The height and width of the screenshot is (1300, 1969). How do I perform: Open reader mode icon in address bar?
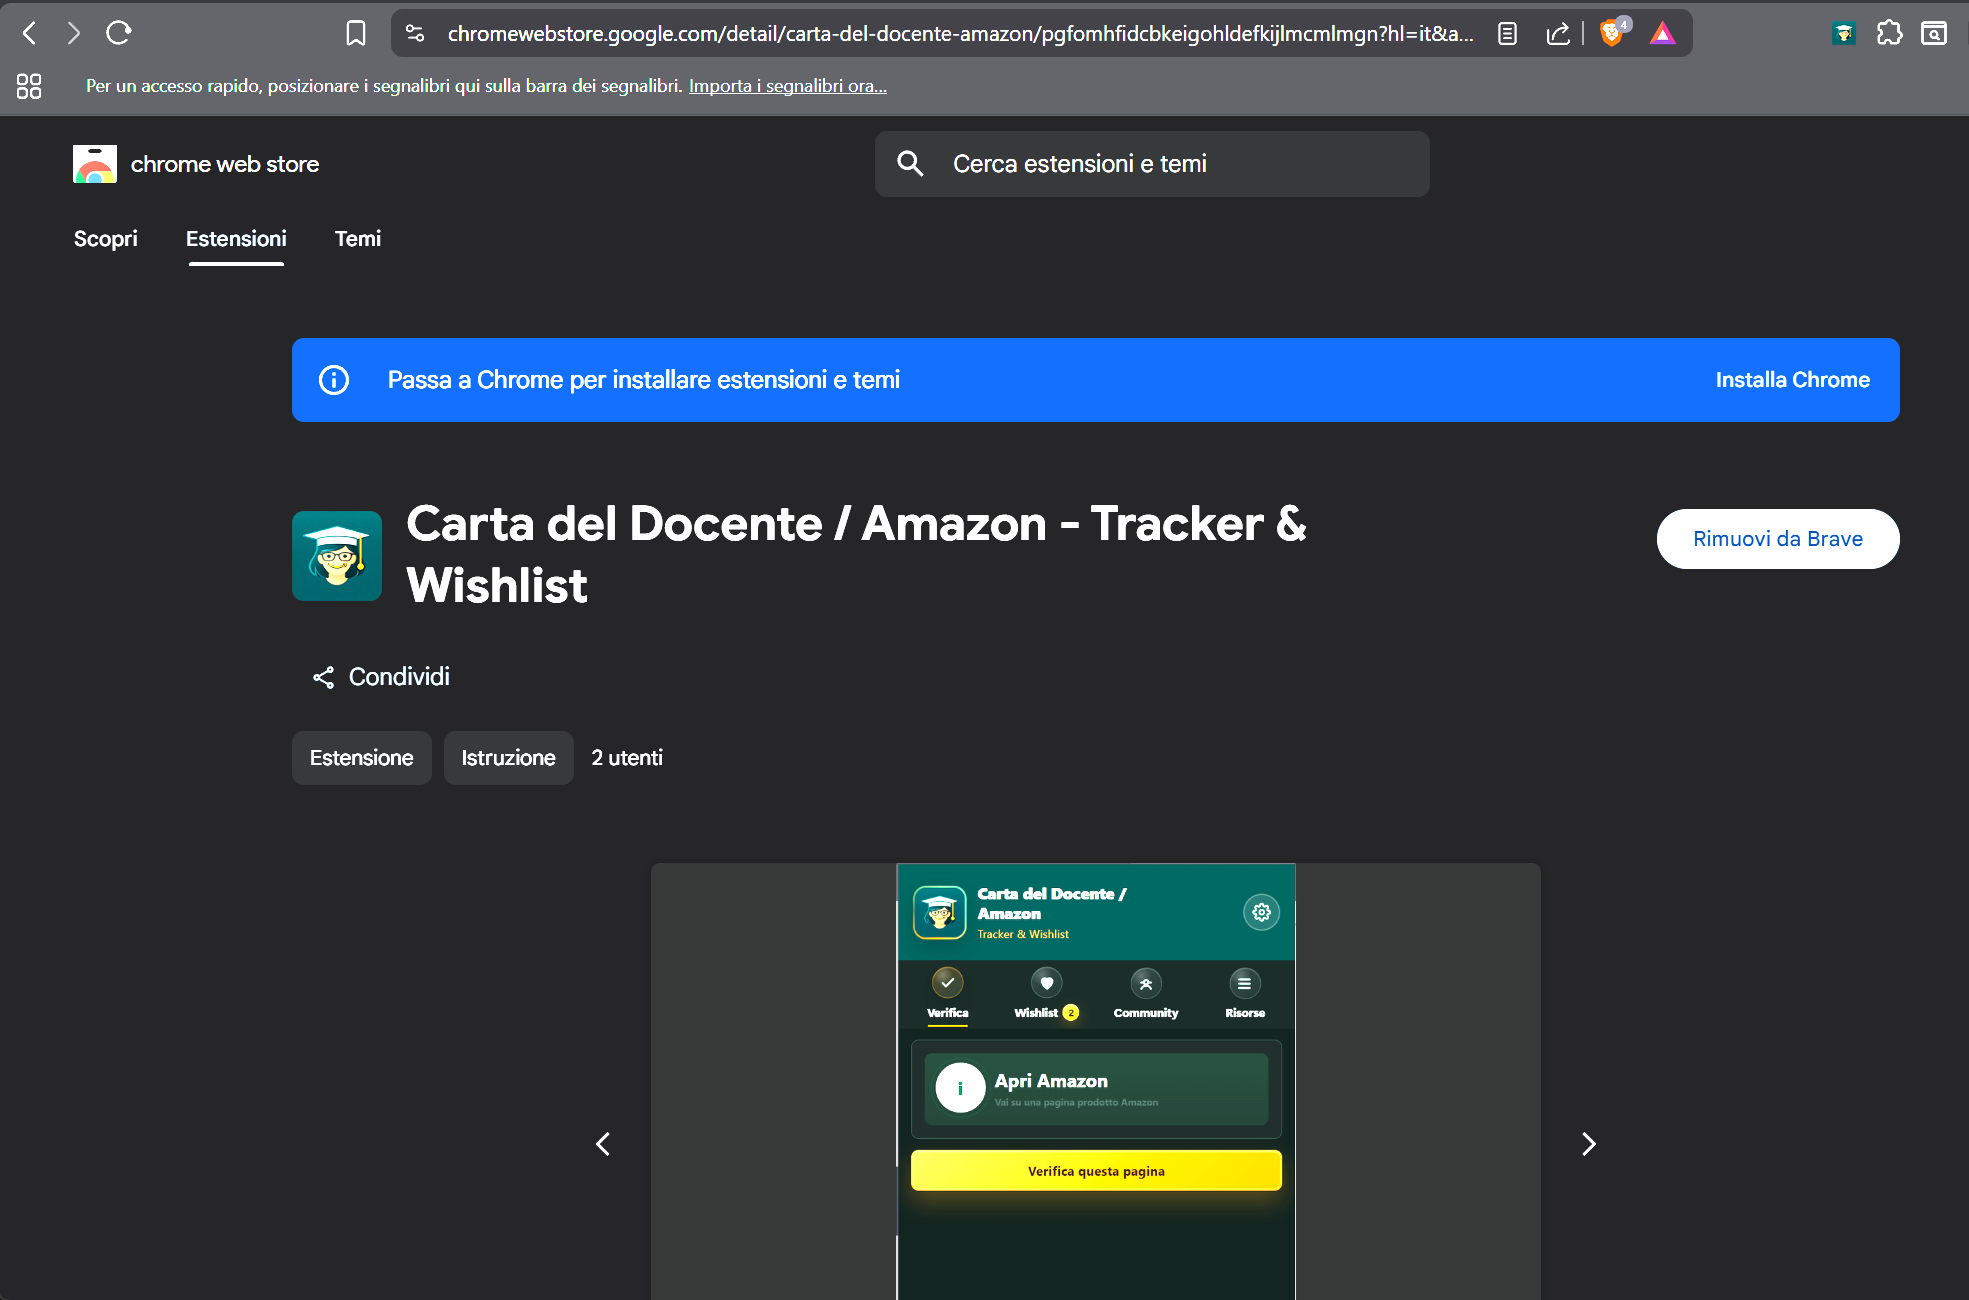1507,34
